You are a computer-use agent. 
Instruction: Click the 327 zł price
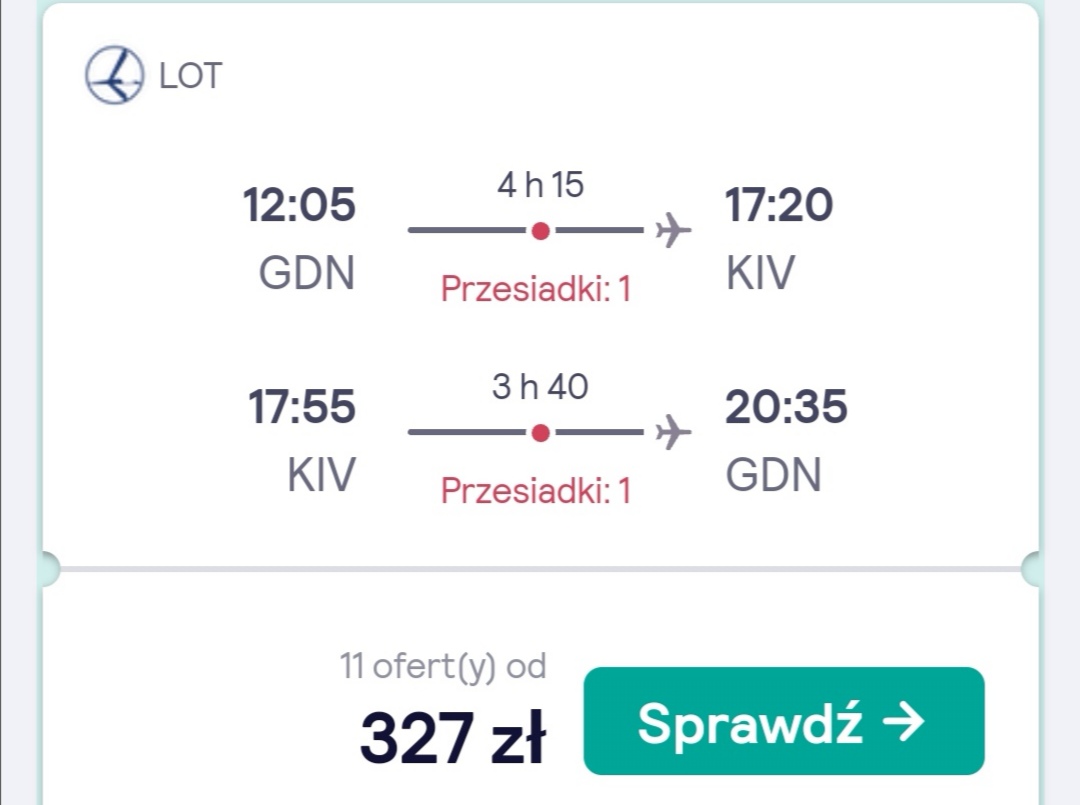tap(453, 738)
